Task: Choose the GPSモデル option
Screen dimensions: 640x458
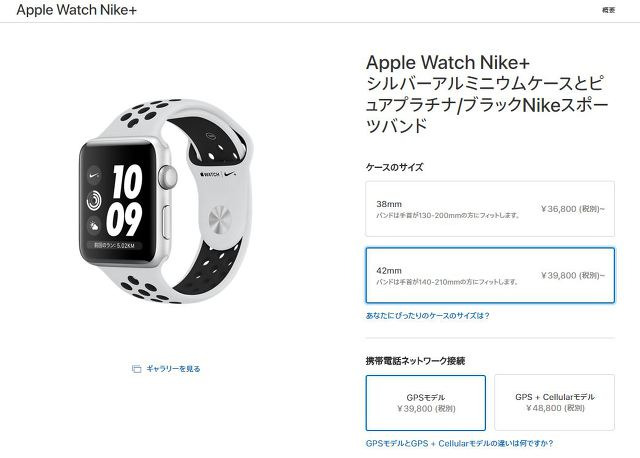Action: click(x=426, y=403)
